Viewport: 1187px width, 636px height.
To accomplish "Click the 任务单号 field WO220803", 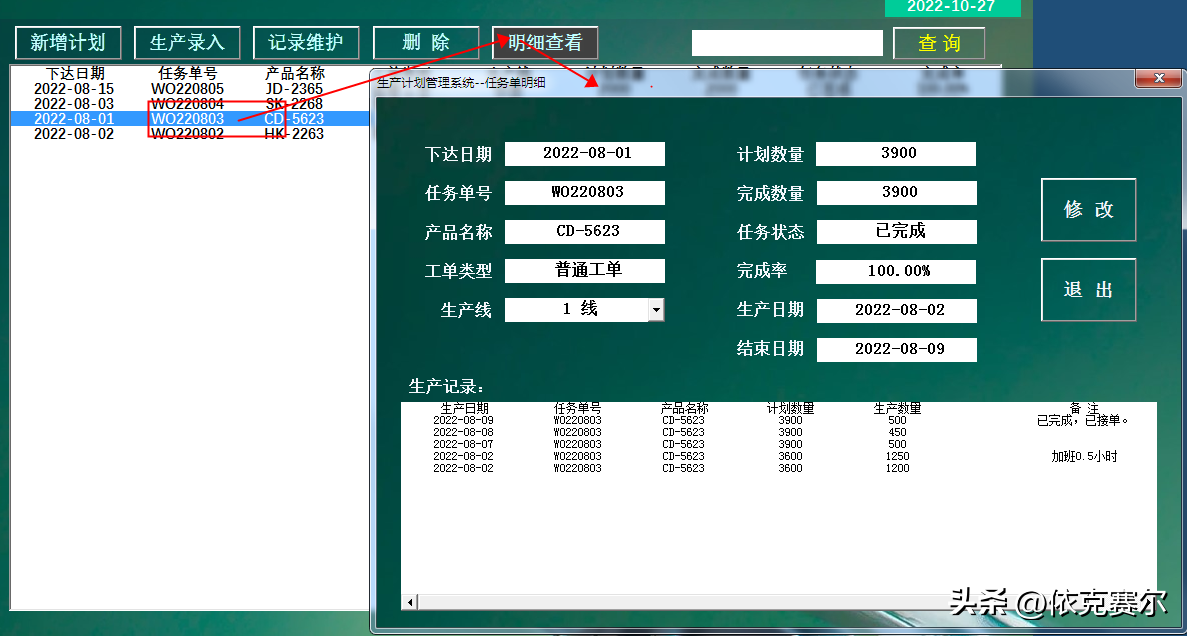I will pyautogui.click(x=585, y=192).
